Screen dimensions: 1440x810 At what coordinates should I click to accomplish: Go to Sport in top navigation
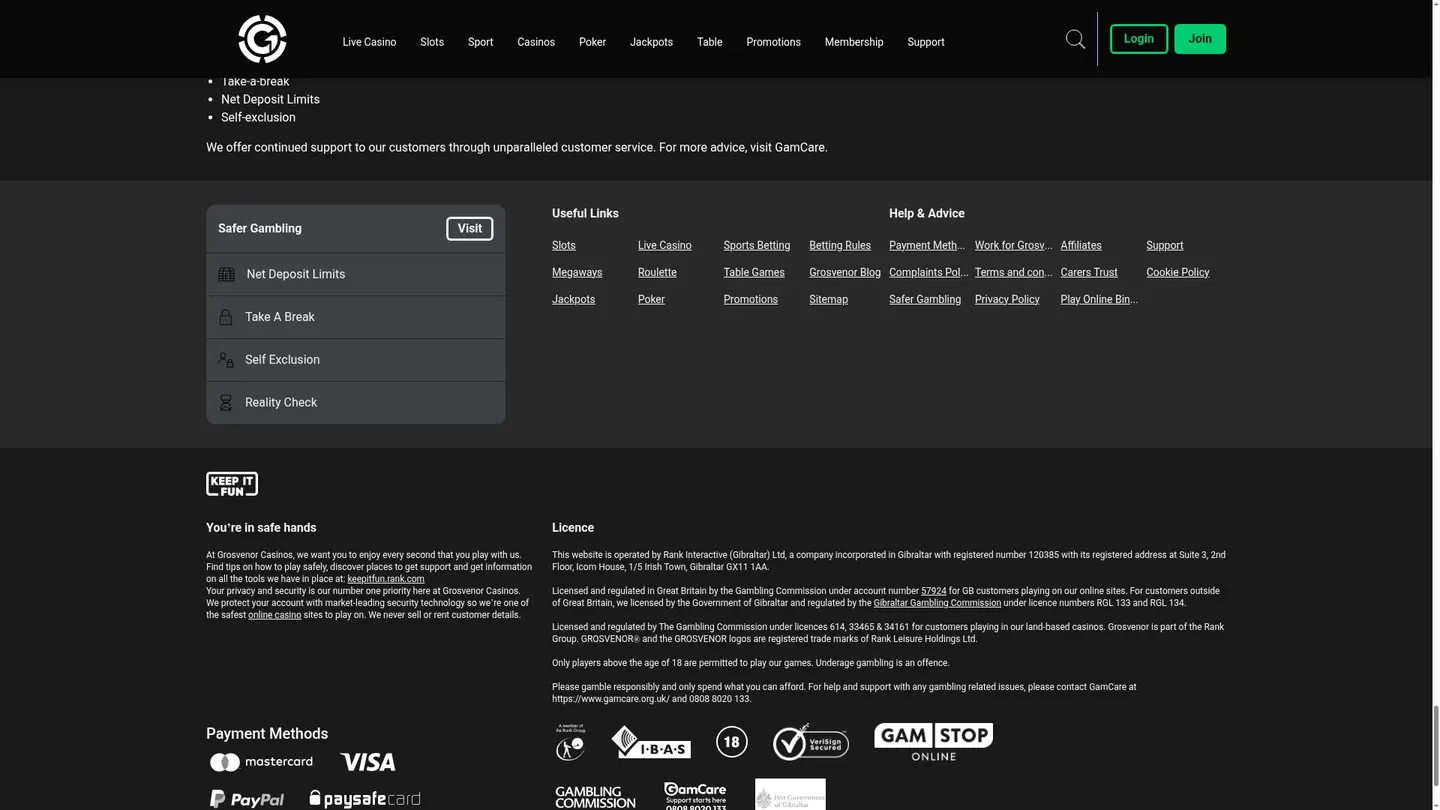[x=480, y=42]
